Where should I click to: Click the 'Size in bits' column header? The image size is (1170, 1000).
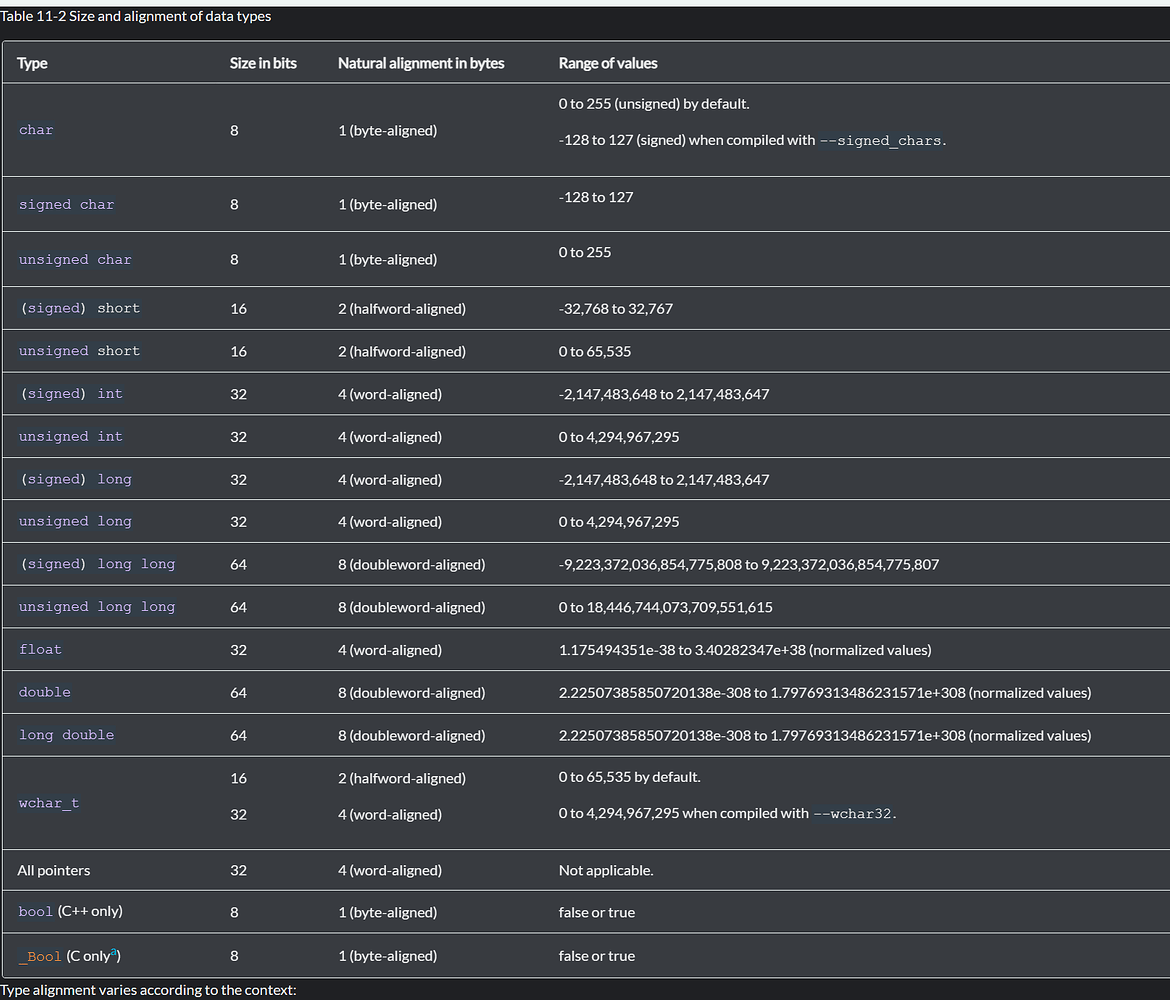point(263,63)
